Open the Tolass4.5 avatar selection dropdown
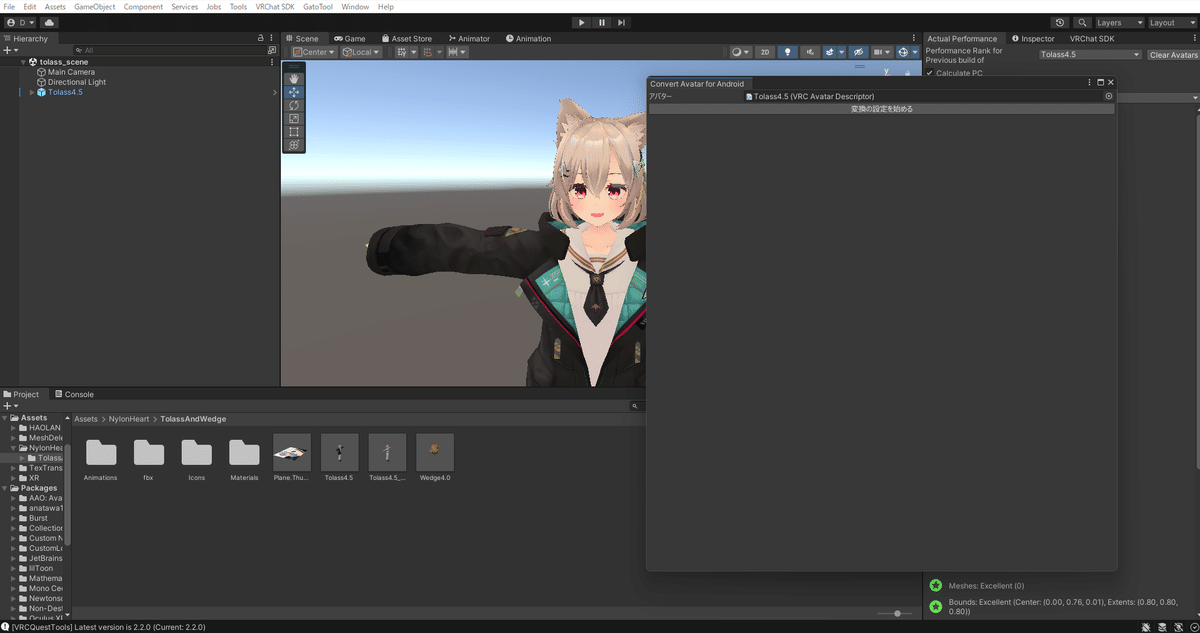1200x633 pixels. [x=1090, y=54]
